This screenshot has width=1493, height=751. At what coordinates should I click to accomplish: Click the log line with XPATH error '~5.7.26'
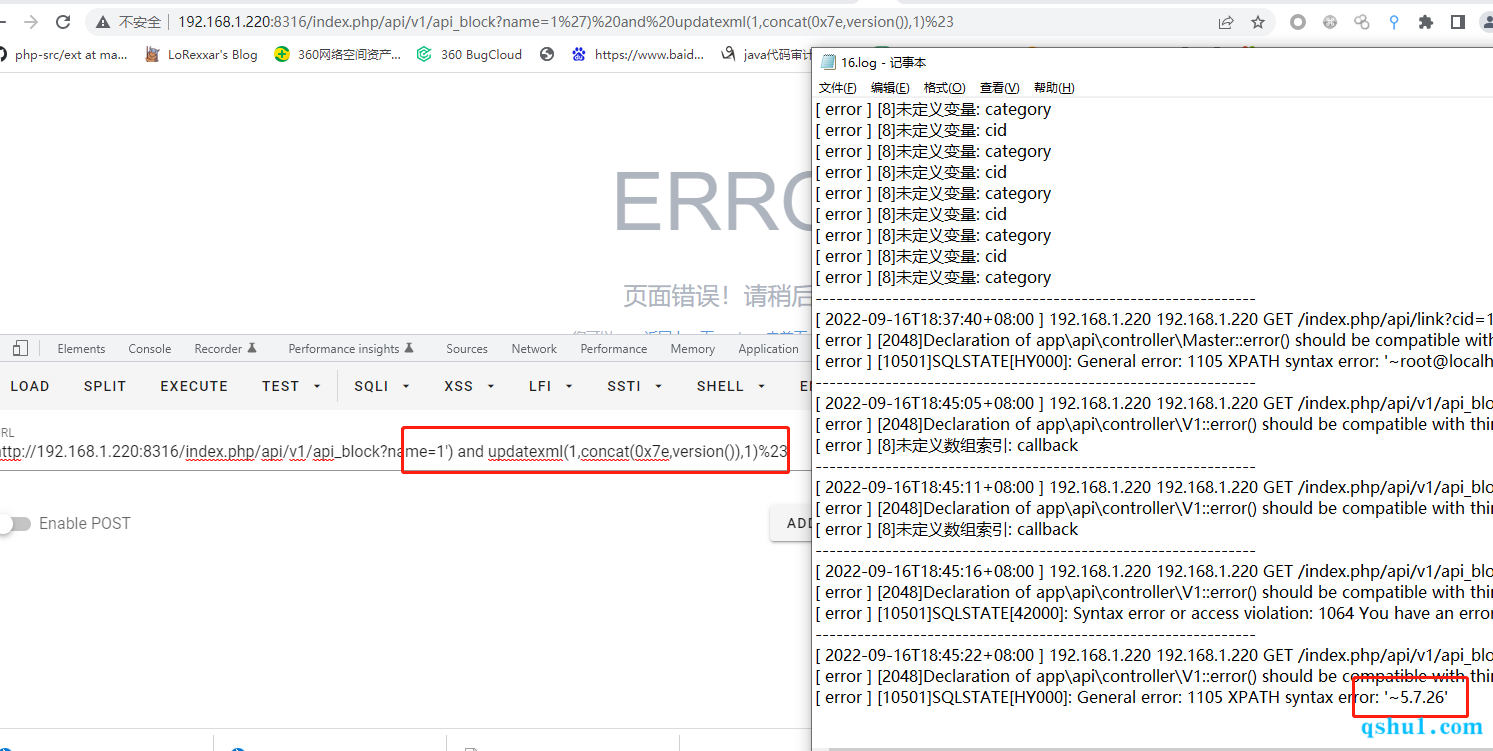pyautogui.click(x=1133, y=698)
